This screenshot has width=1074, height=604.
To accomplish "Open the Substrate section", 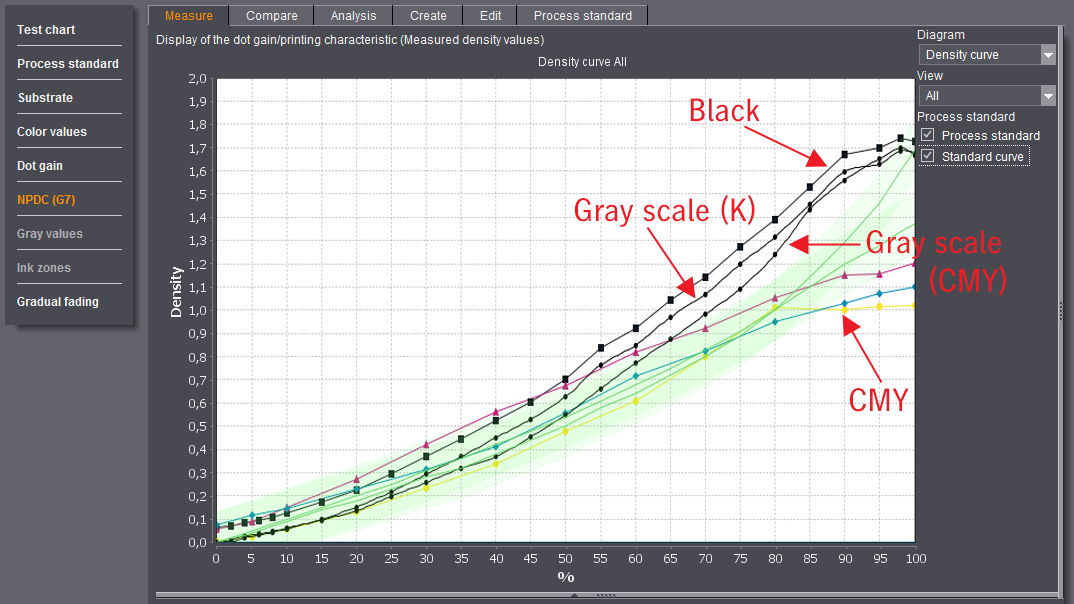I will [45, 98].
